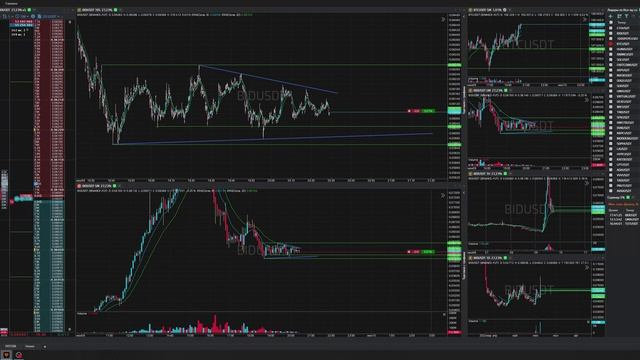Click the sort icon in the watchlist toolbar
The width and height of the screenshot is (640, 360).
pos(619,16)
